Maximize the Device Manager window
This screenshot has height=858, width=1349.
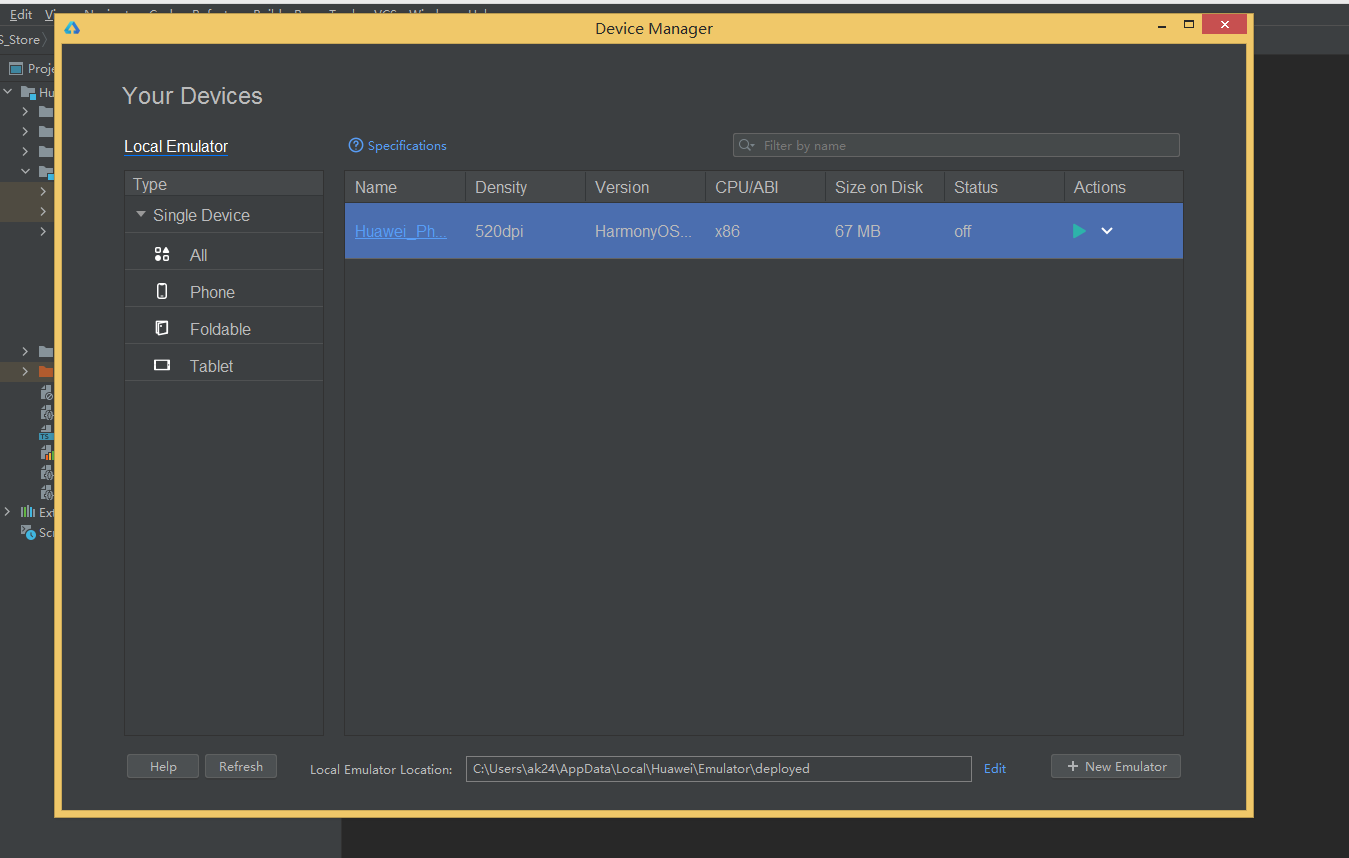point(1189,24)
